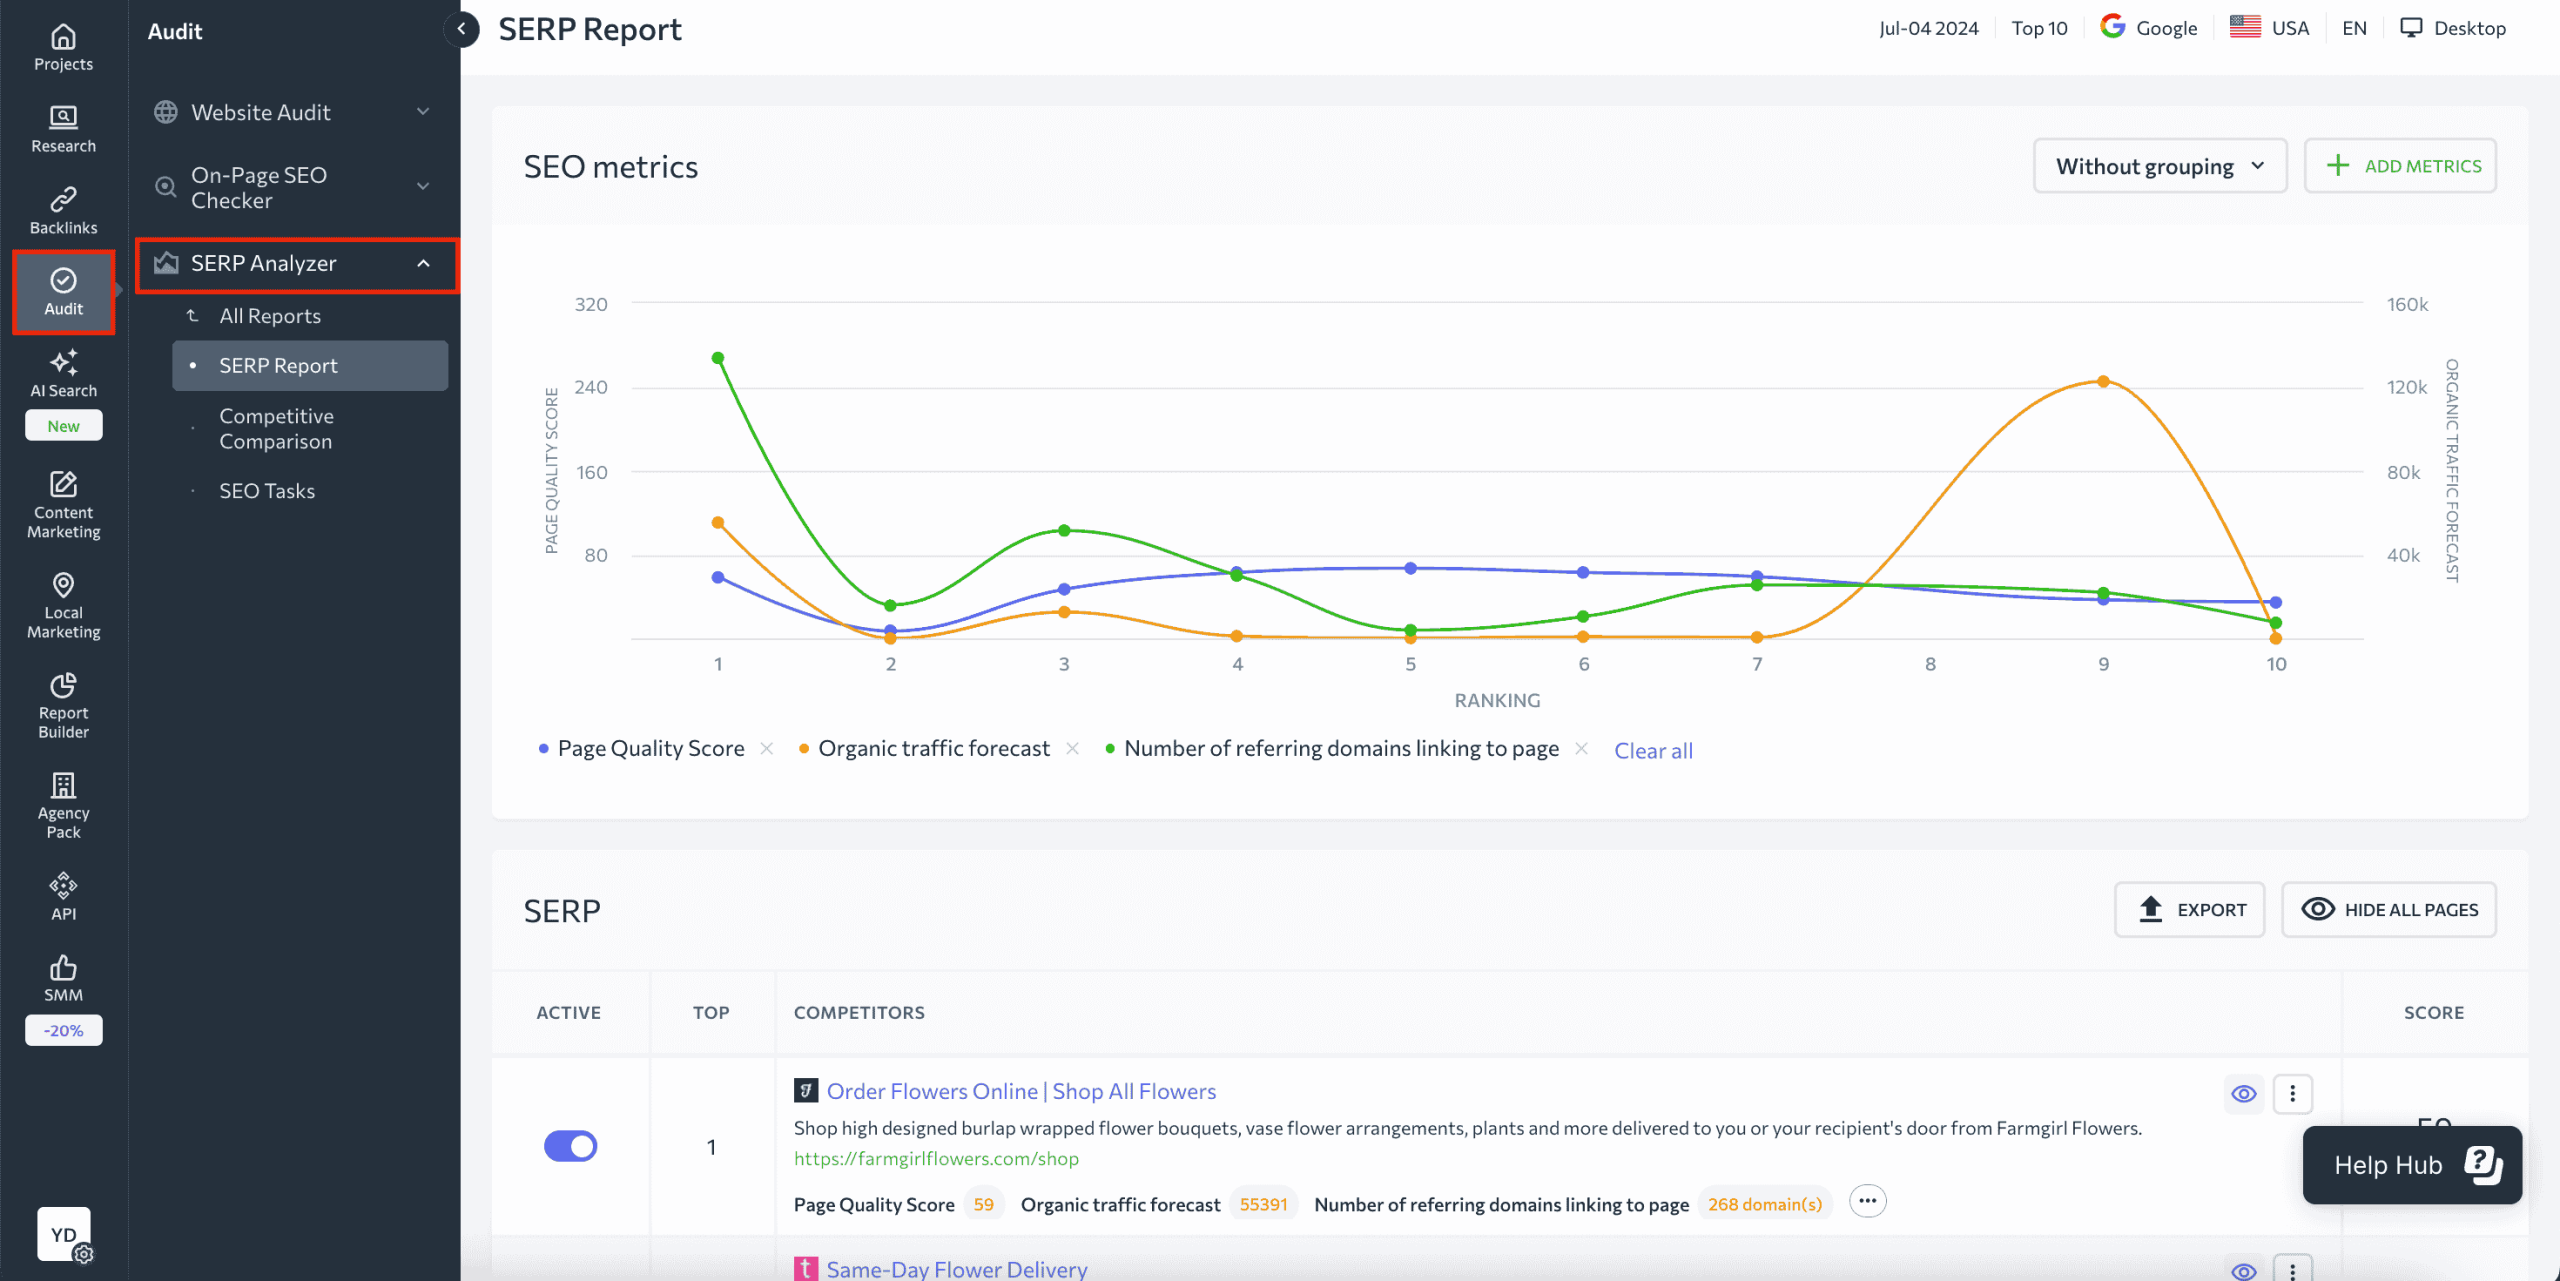Go to Report Builder
Image resolution: width=2560 pixels, height=1281 pixels.
[x=62, y=705]
